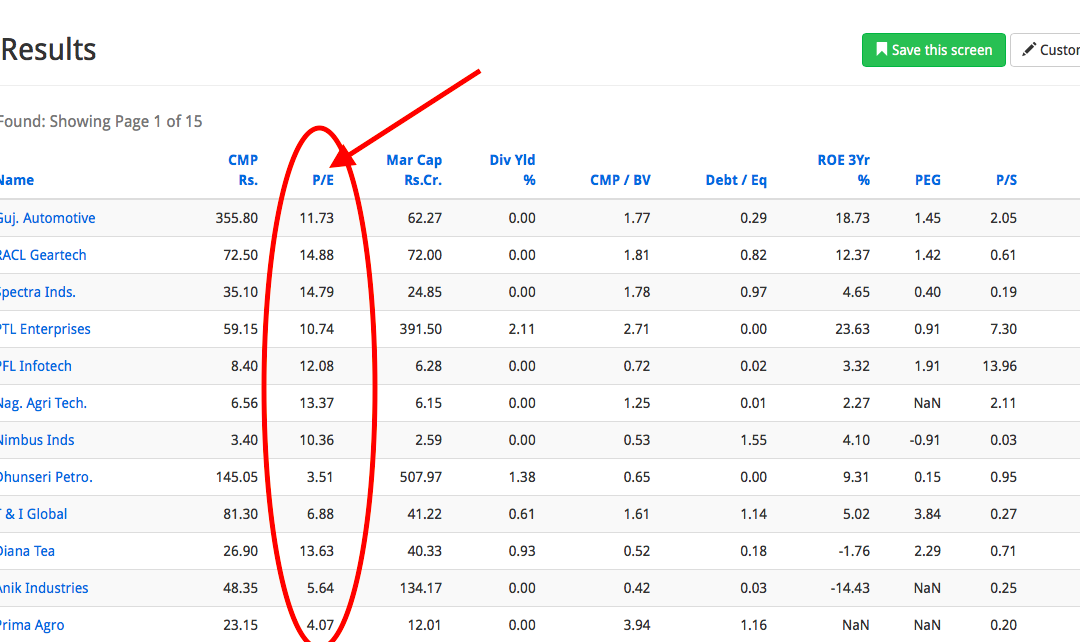Image resolution: width=1080 pixels, height=642 pixels.
Task: Select Prima Agro's CMP / BV value 3.94
Action: (x=637, y=625)
